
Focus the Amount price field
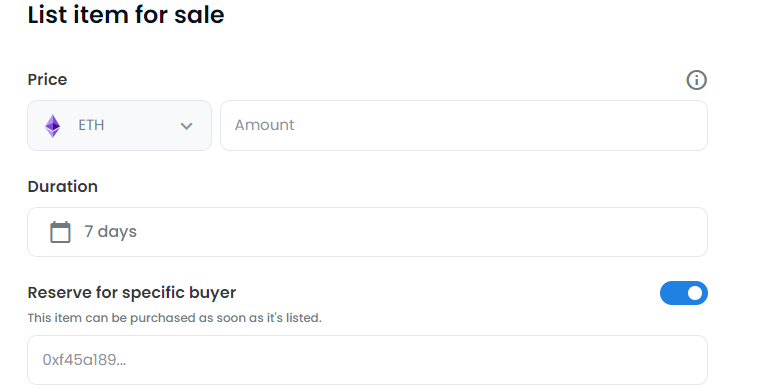pos(464,125)
